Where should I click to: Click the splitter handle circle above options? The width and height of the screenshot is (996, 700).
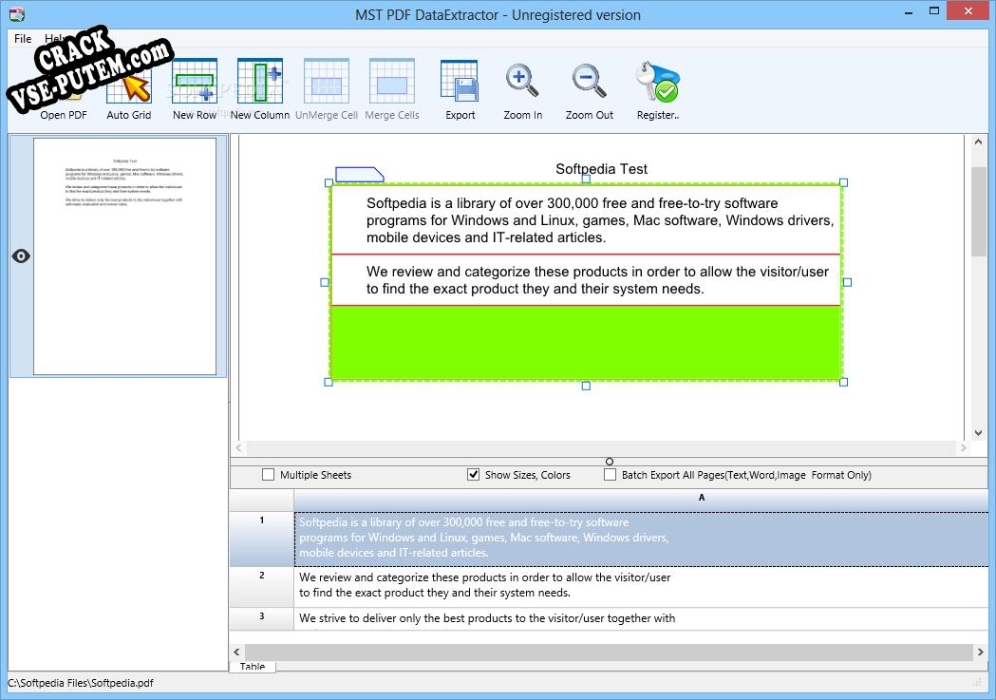pyautogui.click(x=609, y=462)
